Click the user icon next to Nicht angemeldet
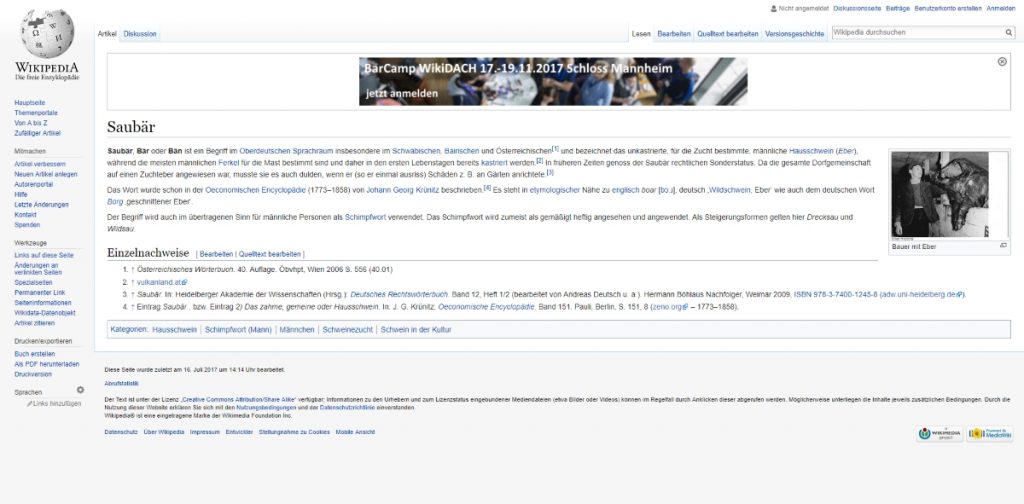This screenshot has width=1024, height=504. pos(773,8)
